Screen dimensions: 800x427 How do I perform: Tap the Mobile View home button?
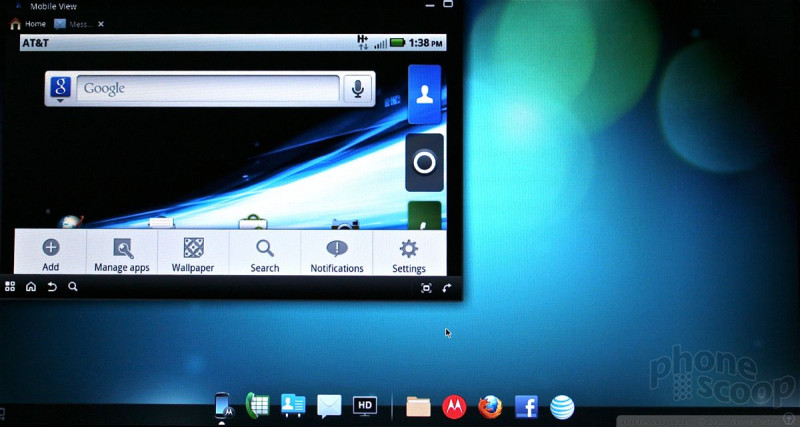pyautogui.click(x=31, y=287)
